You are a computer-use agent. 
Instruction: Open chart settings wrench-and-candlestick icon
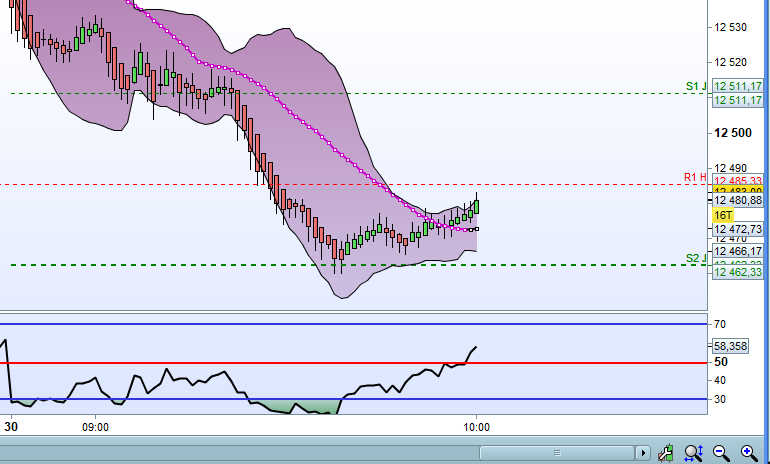[666, 452]
